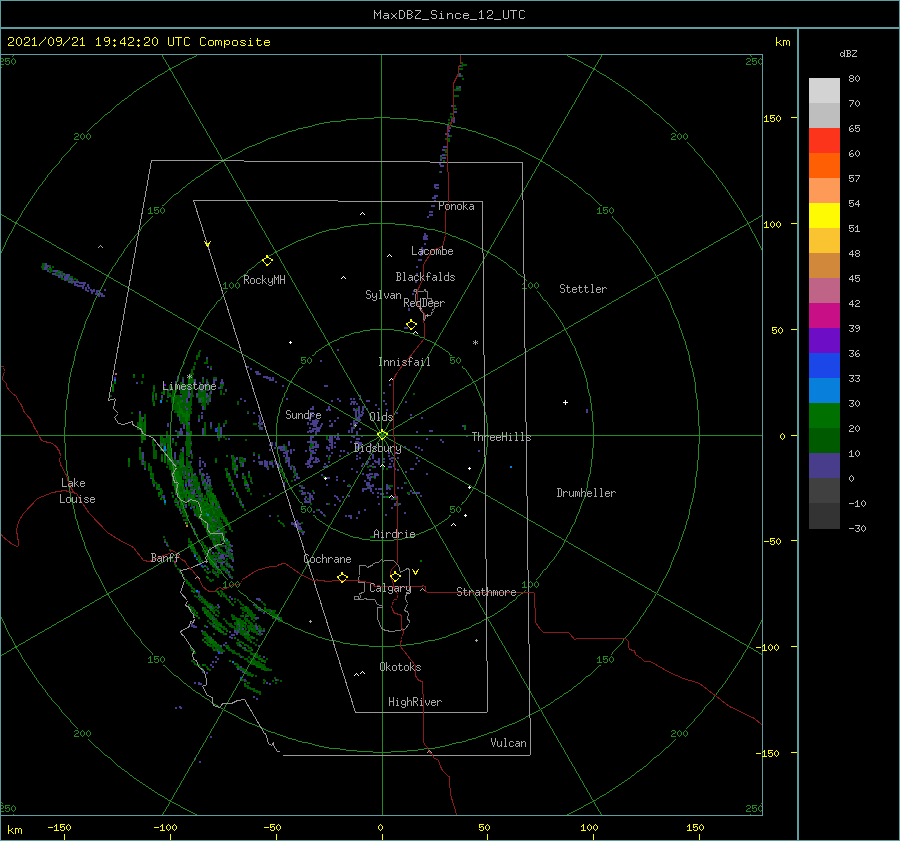The width and height of the screenshot is (900, 841).
Task: Click the MaxDBZ_Since_12_UTC title text
Action: pyautogui.click(x=449, y=15)
